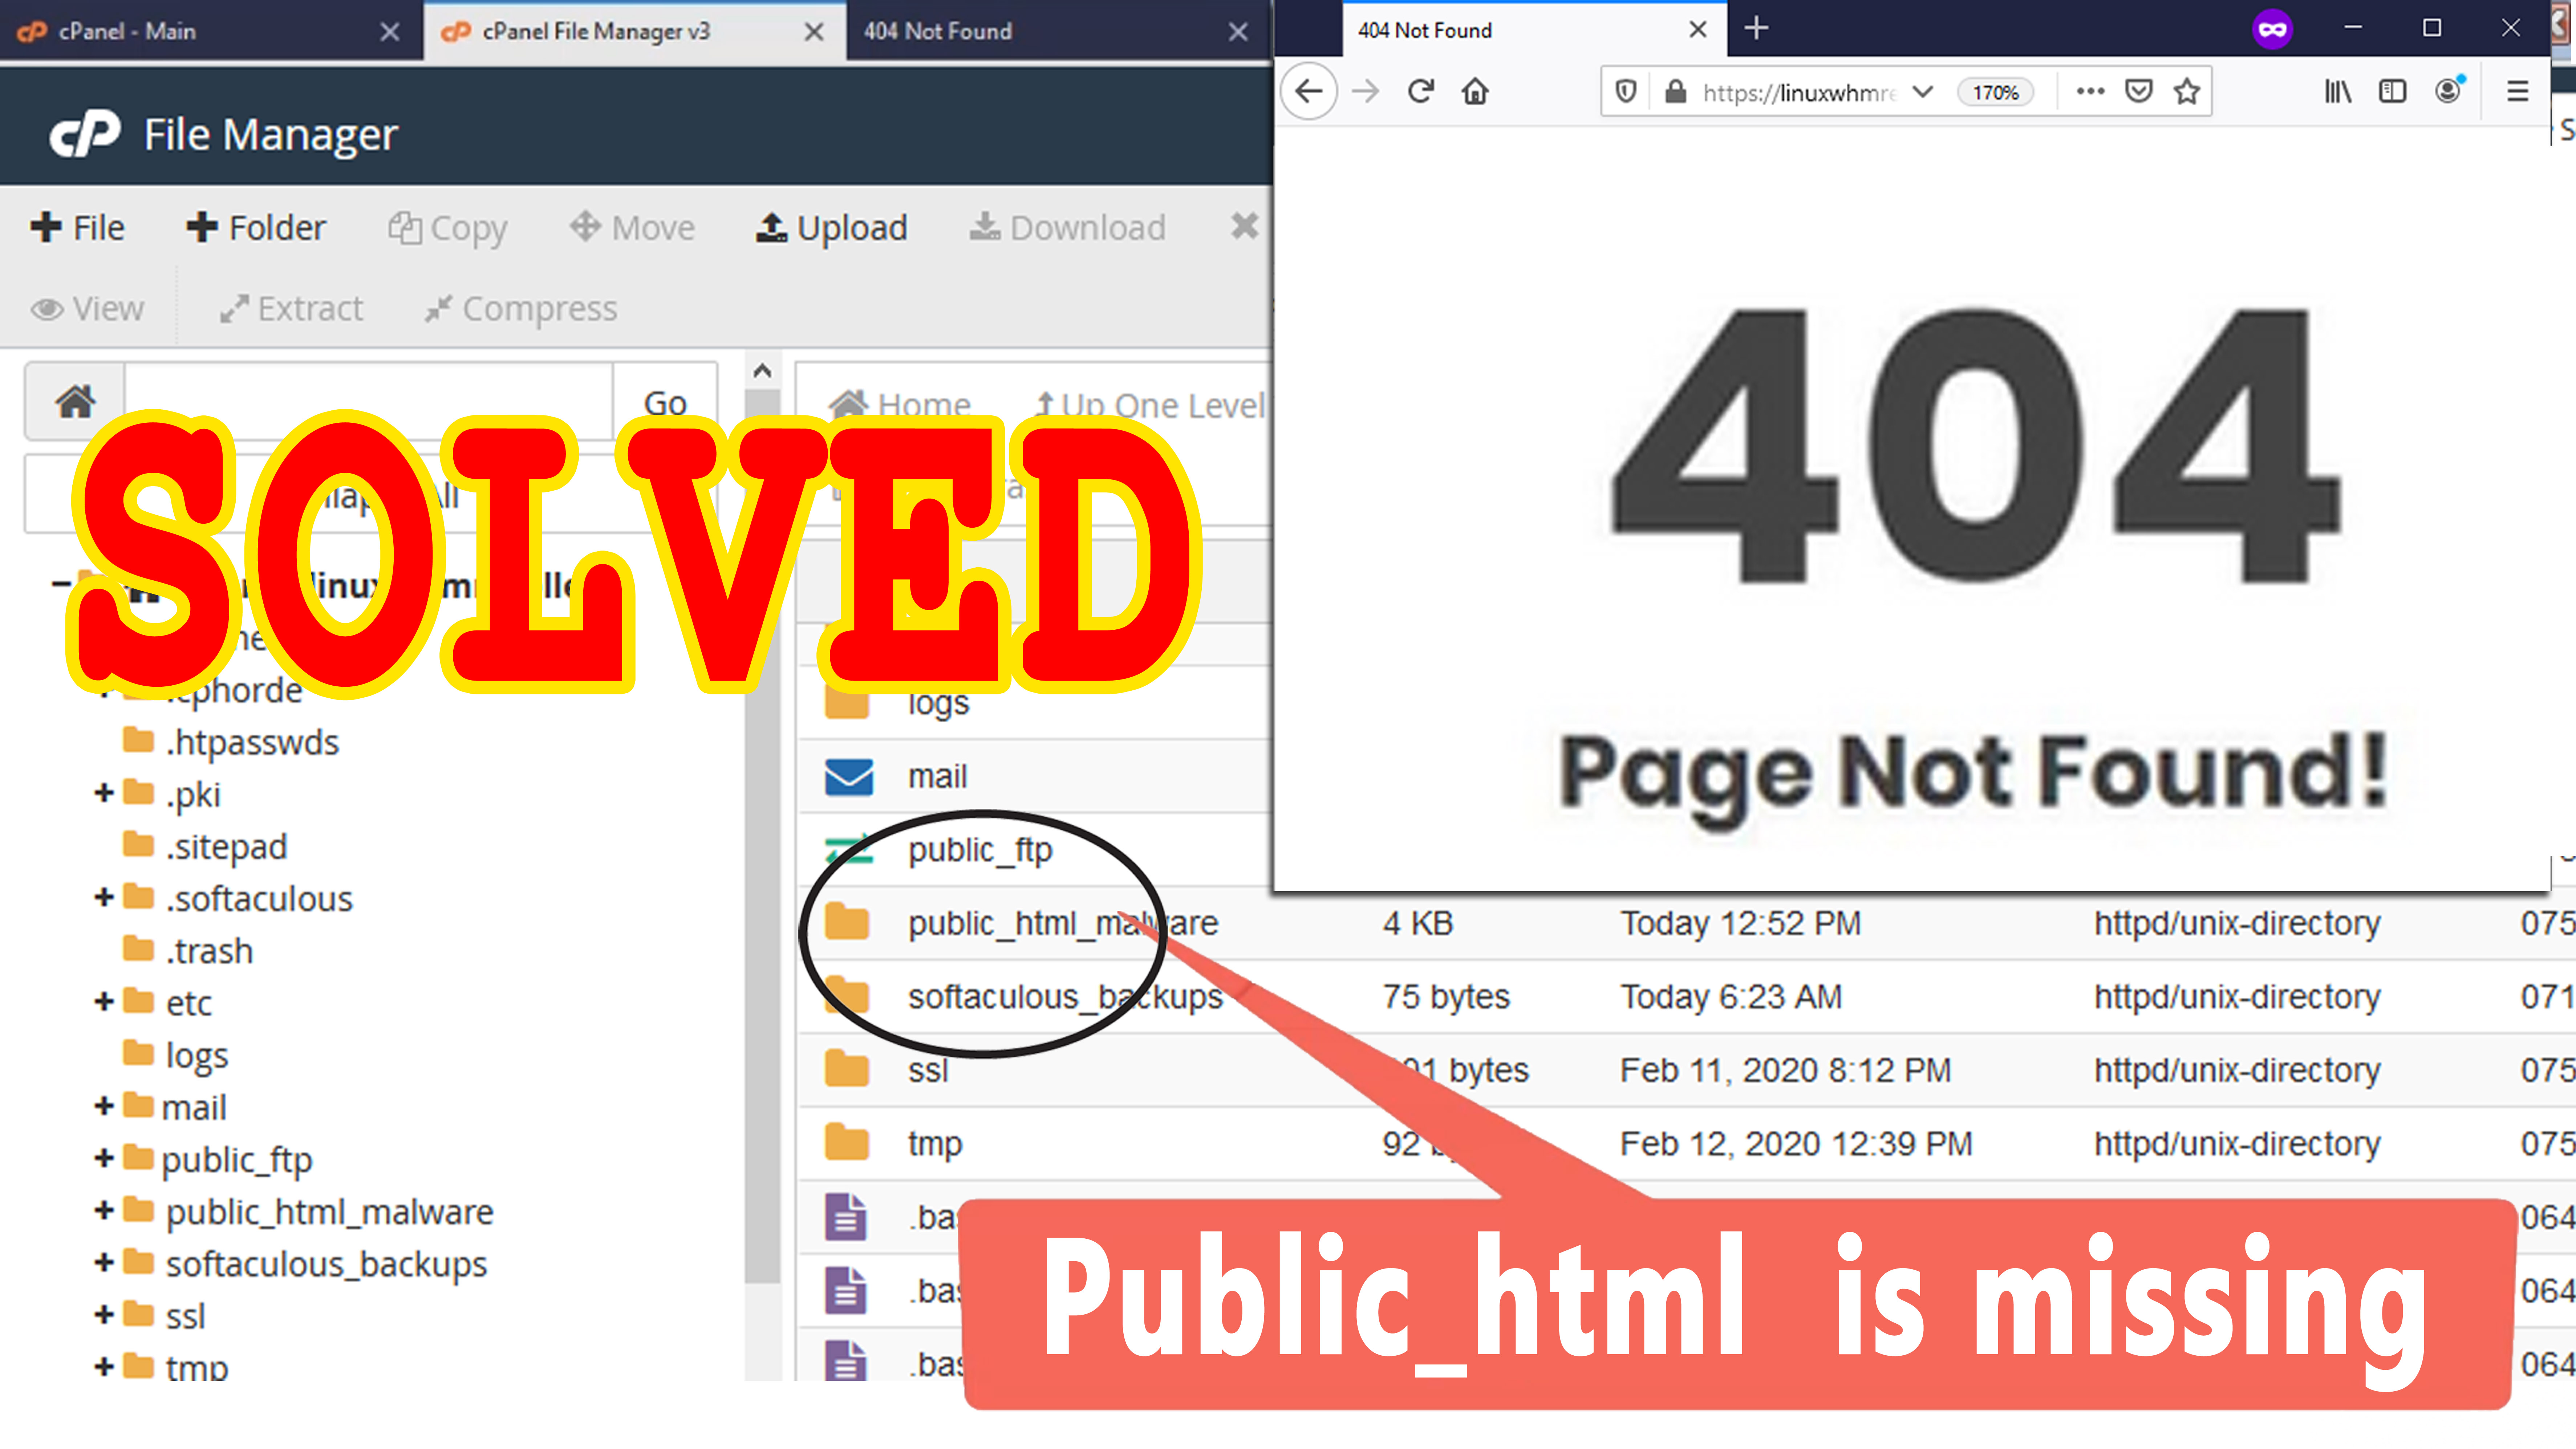Switch to the cPanel - Main tab

point(127,31)
